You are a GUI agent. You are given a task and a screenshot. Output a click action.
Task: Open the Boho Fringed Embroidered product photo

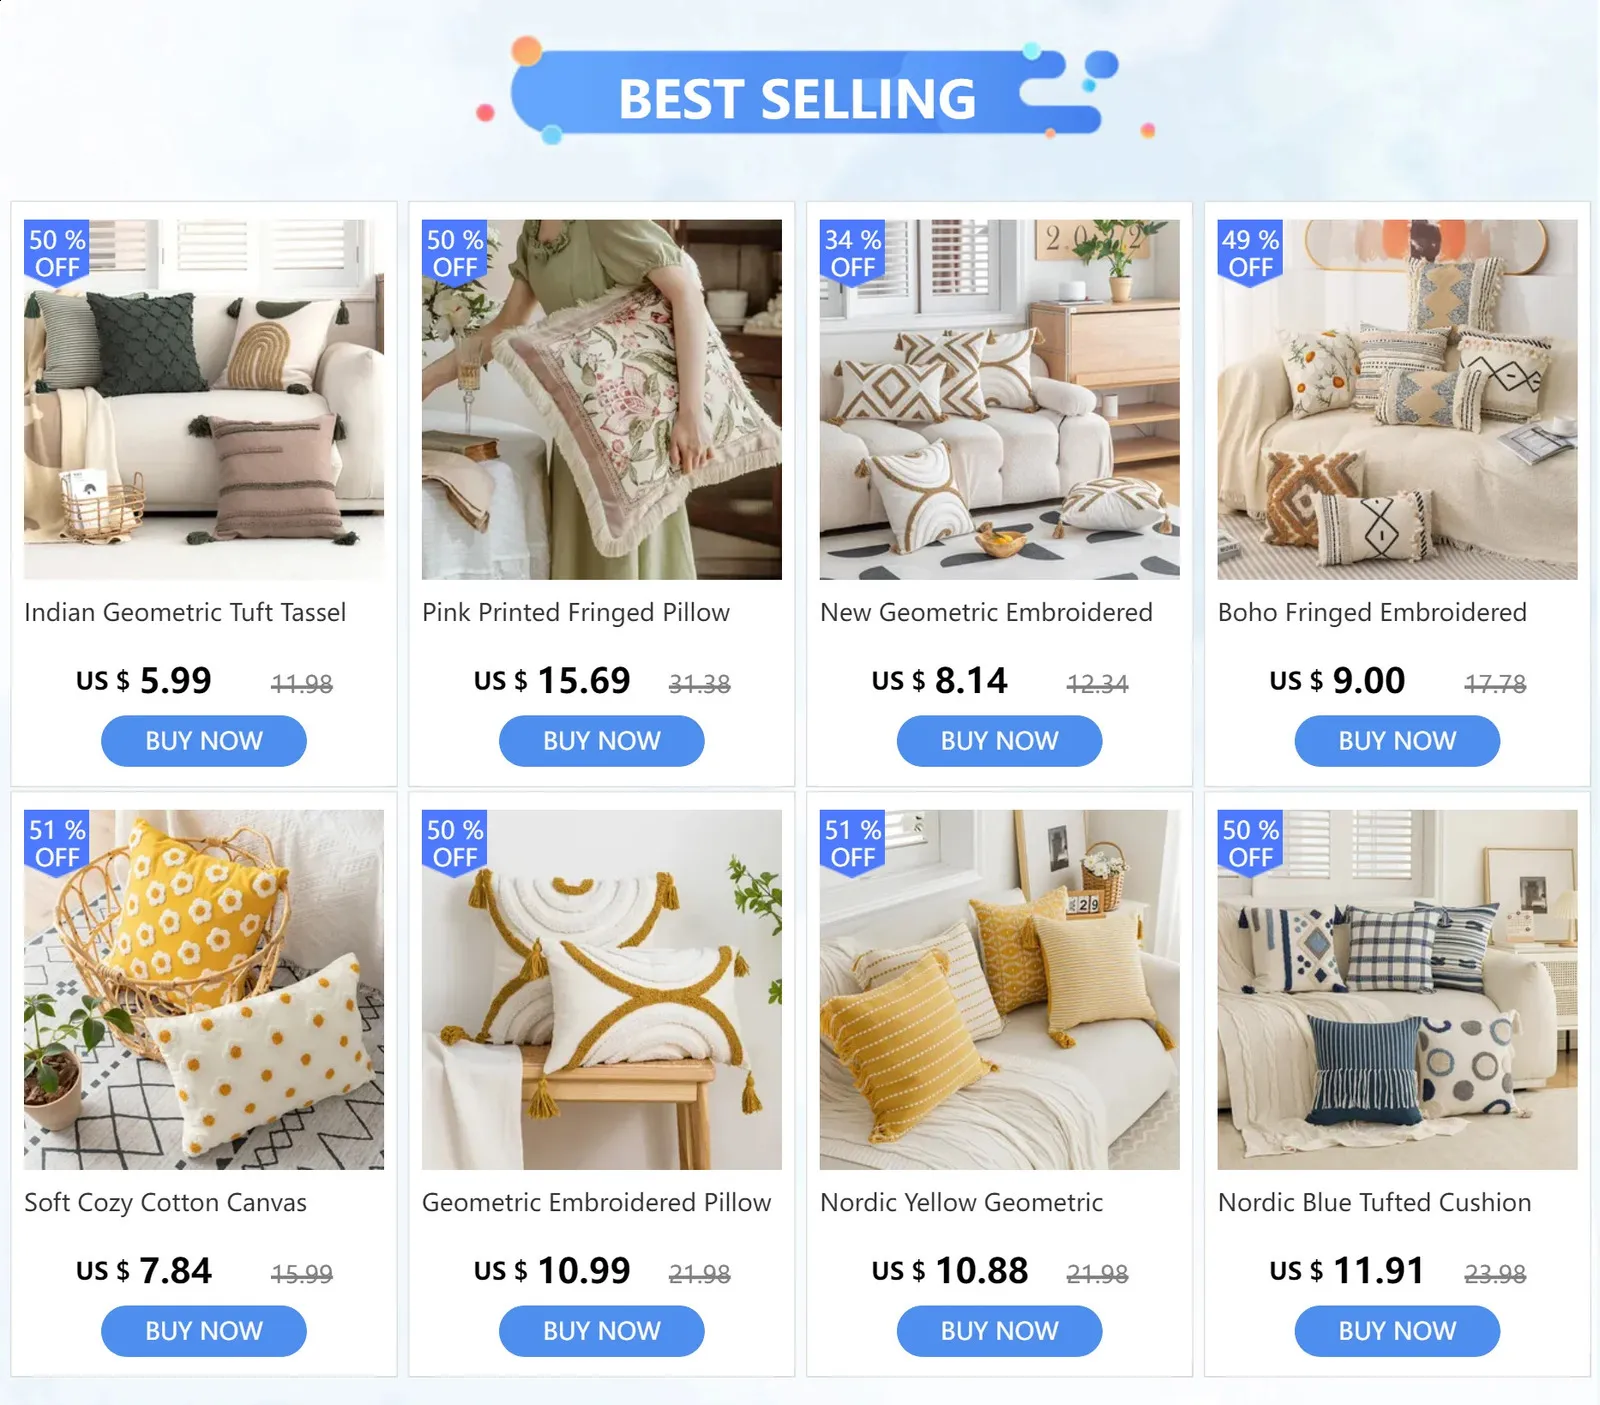(x=1398, y=400)
